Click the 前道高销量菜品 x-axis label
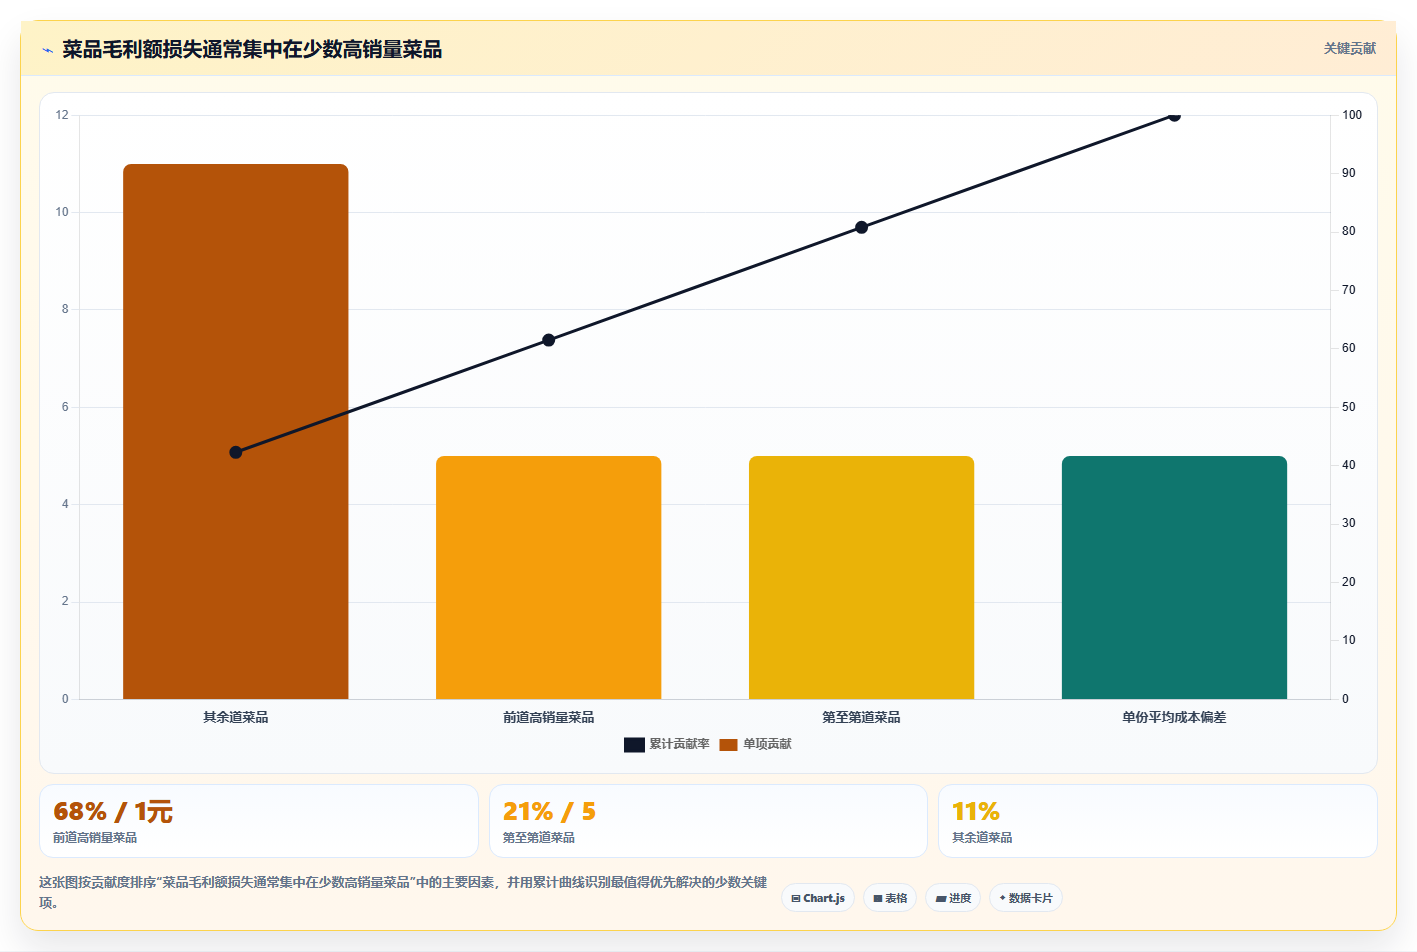The image size is (1417, 952). [549, 717]
